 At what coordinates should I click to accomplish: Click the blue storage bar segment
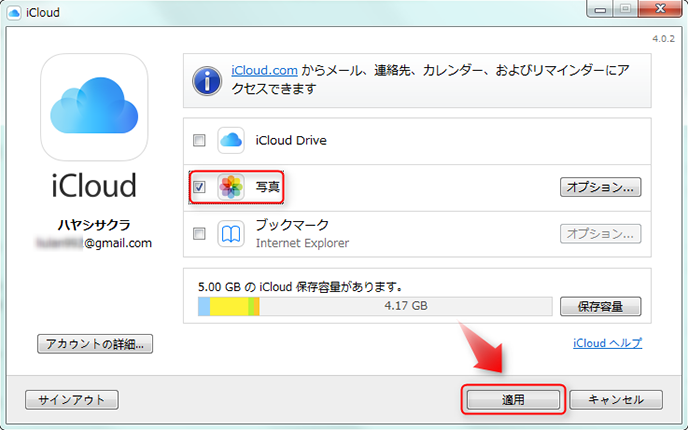pos(204,306)
